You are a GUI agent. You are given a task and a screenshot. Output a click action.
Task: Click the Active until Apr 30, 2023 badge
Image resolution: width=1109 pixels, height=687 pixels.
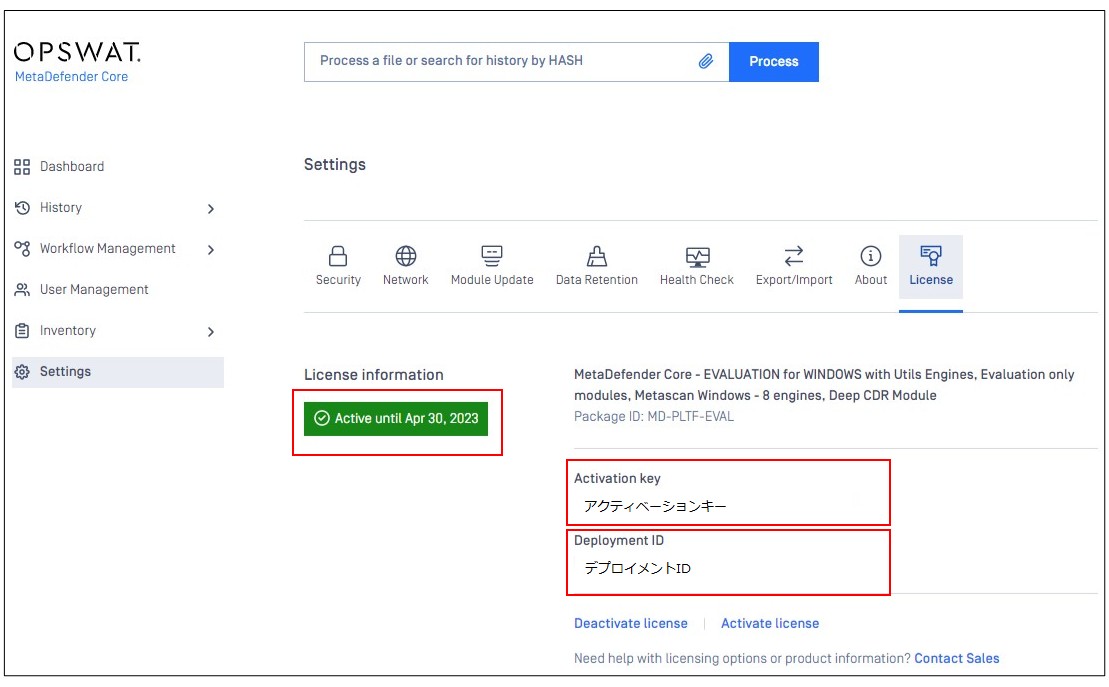(396, 419)
